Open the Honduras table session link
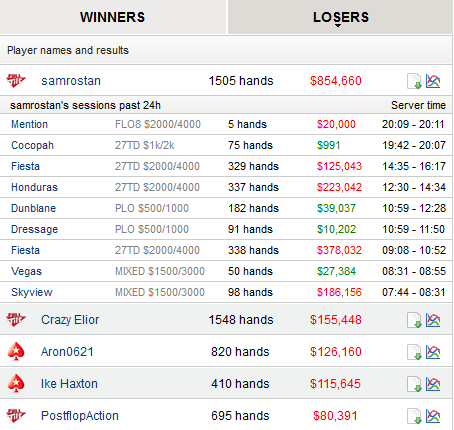The width and height of the screenshot is (454, 430). coord(34,187)
